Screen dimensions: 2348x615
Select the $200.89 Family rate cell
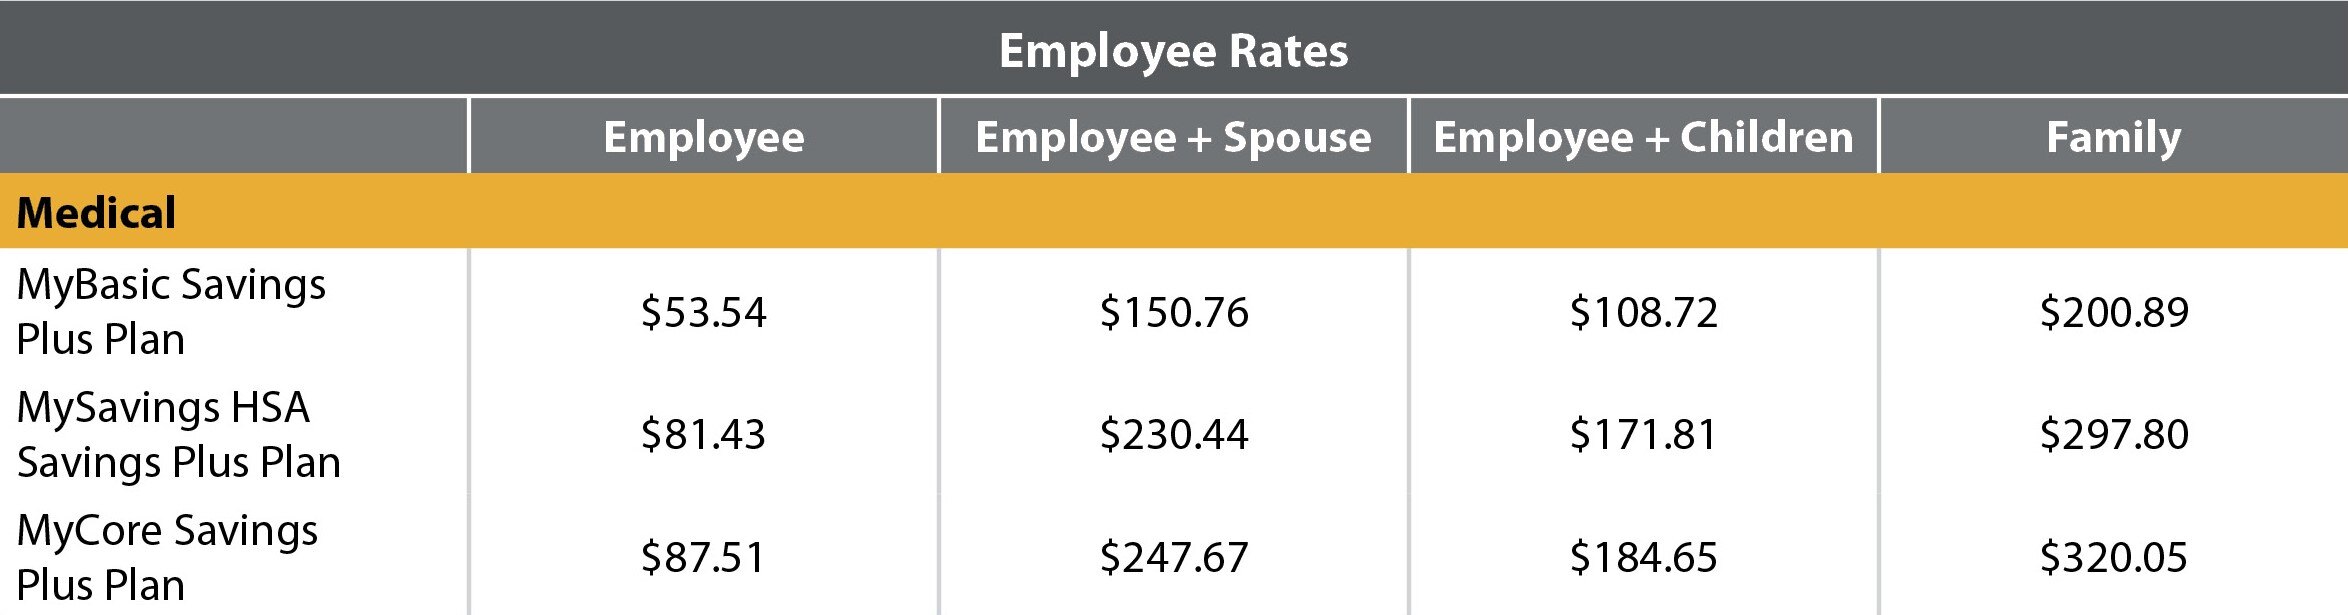tap(2113, 312)
